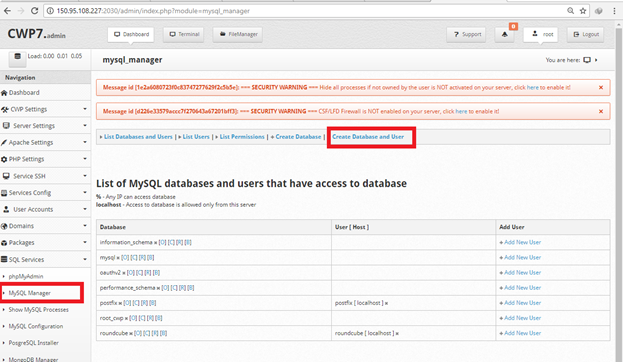The width and height of the screenshot is (623, 362).
Task: Click [C] for mysql database
Action: pos(133,257)
